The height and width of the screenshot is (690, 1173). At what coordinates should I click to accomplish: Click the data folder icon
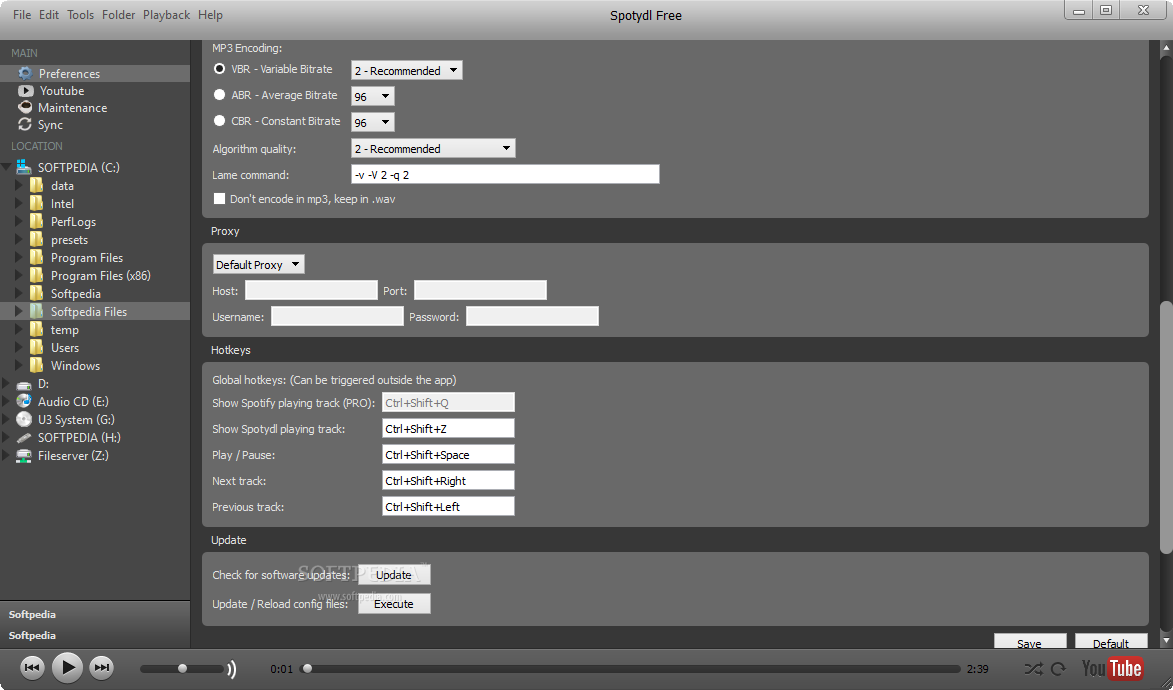(x=37, y=185)
